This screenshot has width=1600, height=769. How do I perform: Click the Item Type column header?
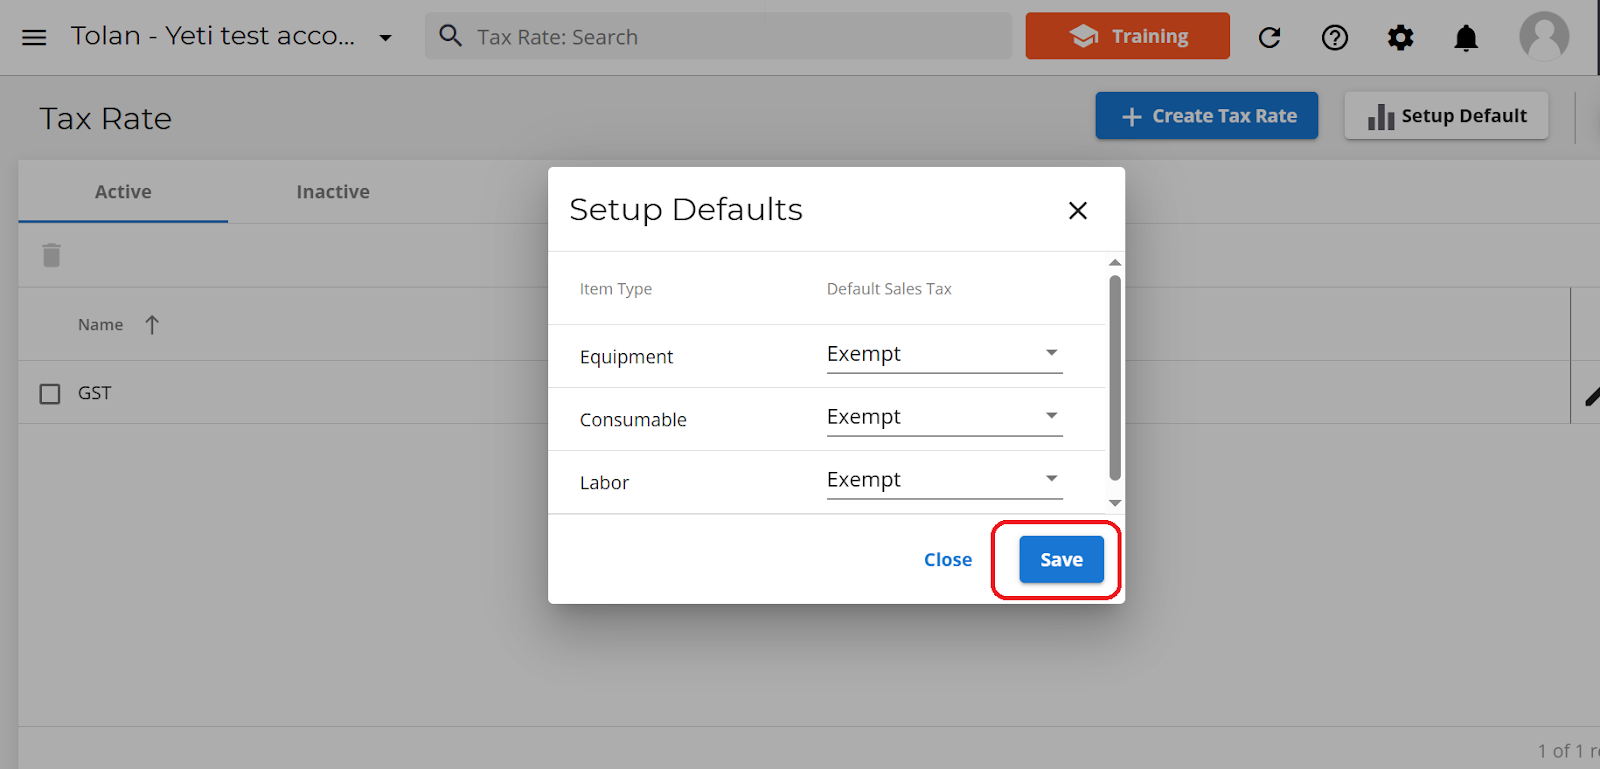pos(616,289)
